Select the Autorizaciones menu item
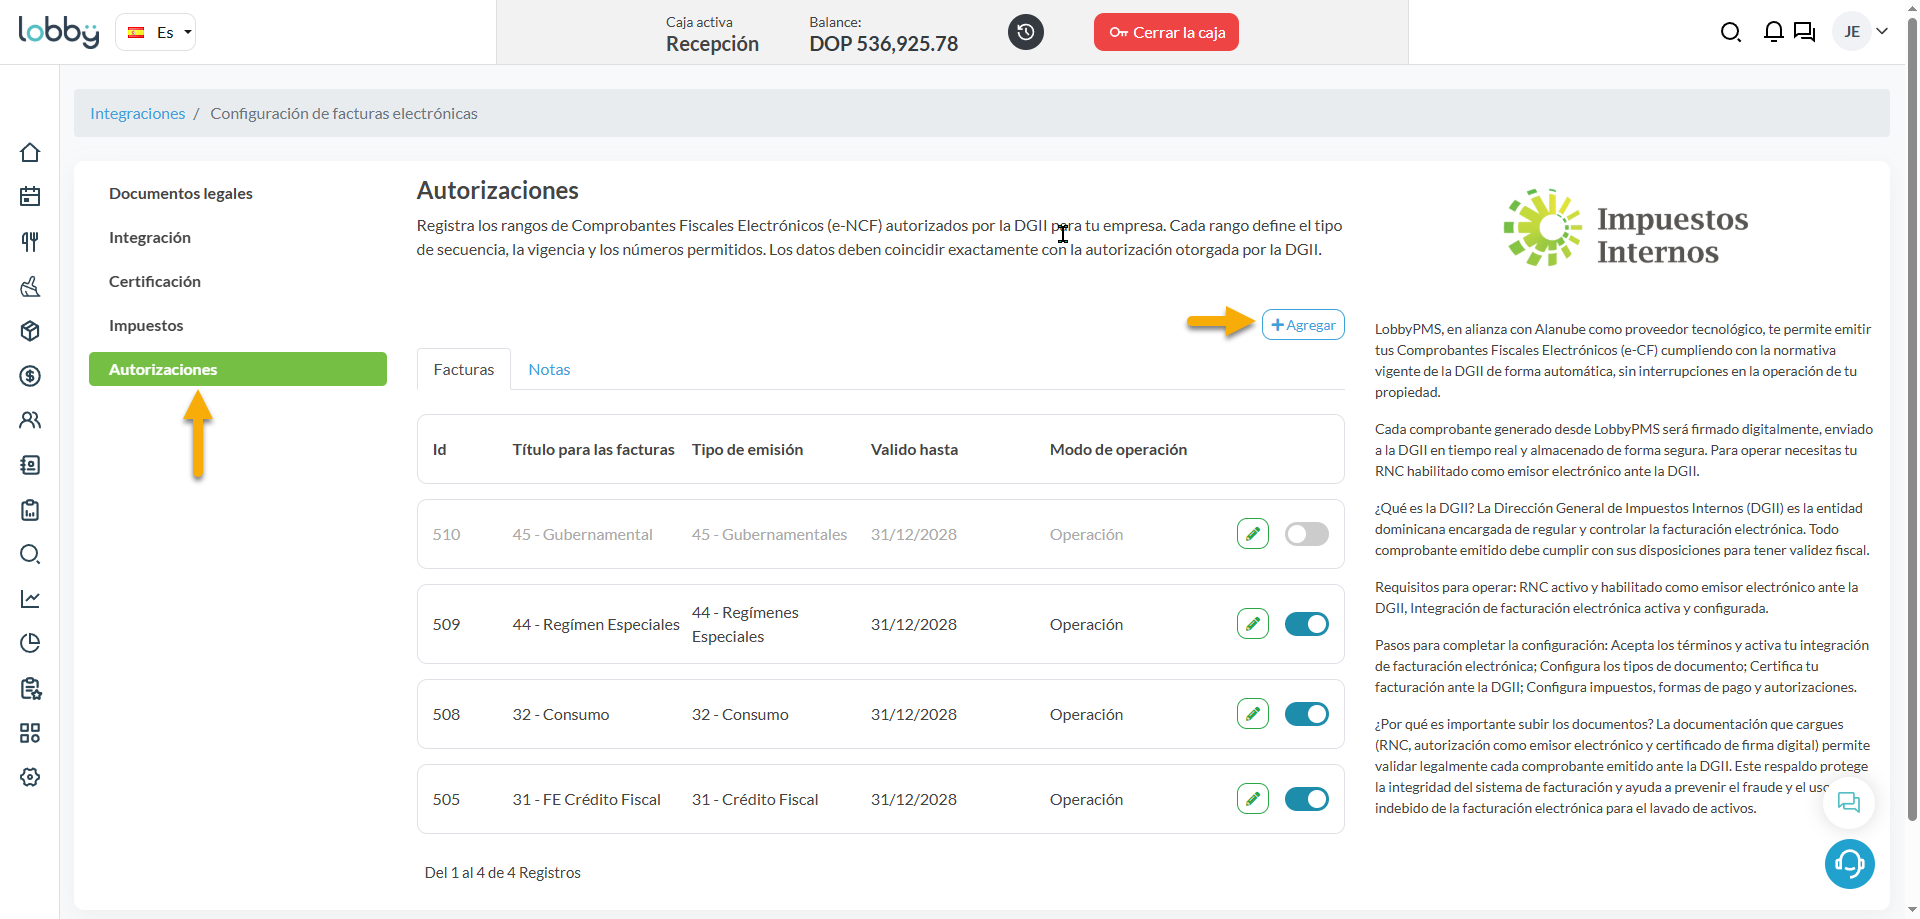 pos(238,369)
